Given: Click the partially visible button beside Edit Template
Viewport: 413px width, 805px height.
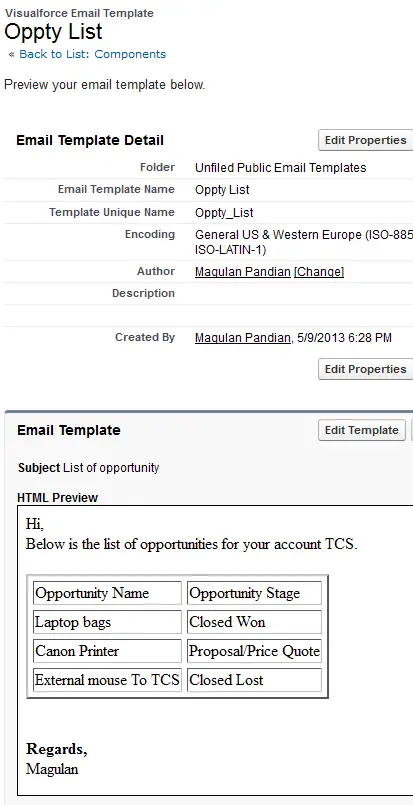Looking at the screenshot, I should [411, 430].
